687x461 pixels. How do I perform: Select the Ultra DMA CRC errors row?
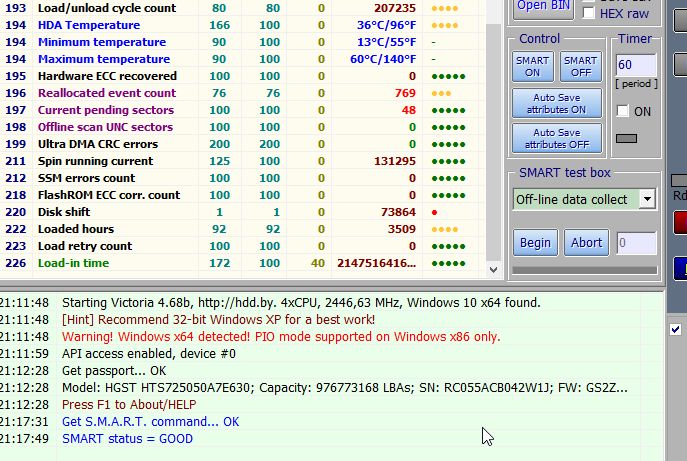tap(241, 144)
